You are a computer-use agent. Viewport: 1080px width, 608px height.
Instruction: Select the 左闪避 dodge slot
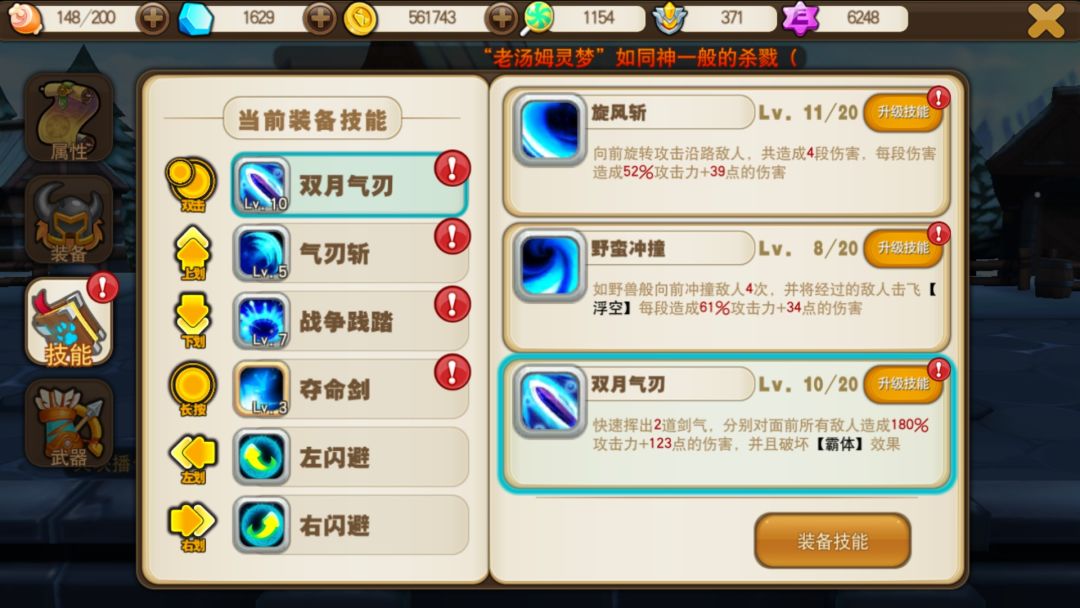[350, 457]
